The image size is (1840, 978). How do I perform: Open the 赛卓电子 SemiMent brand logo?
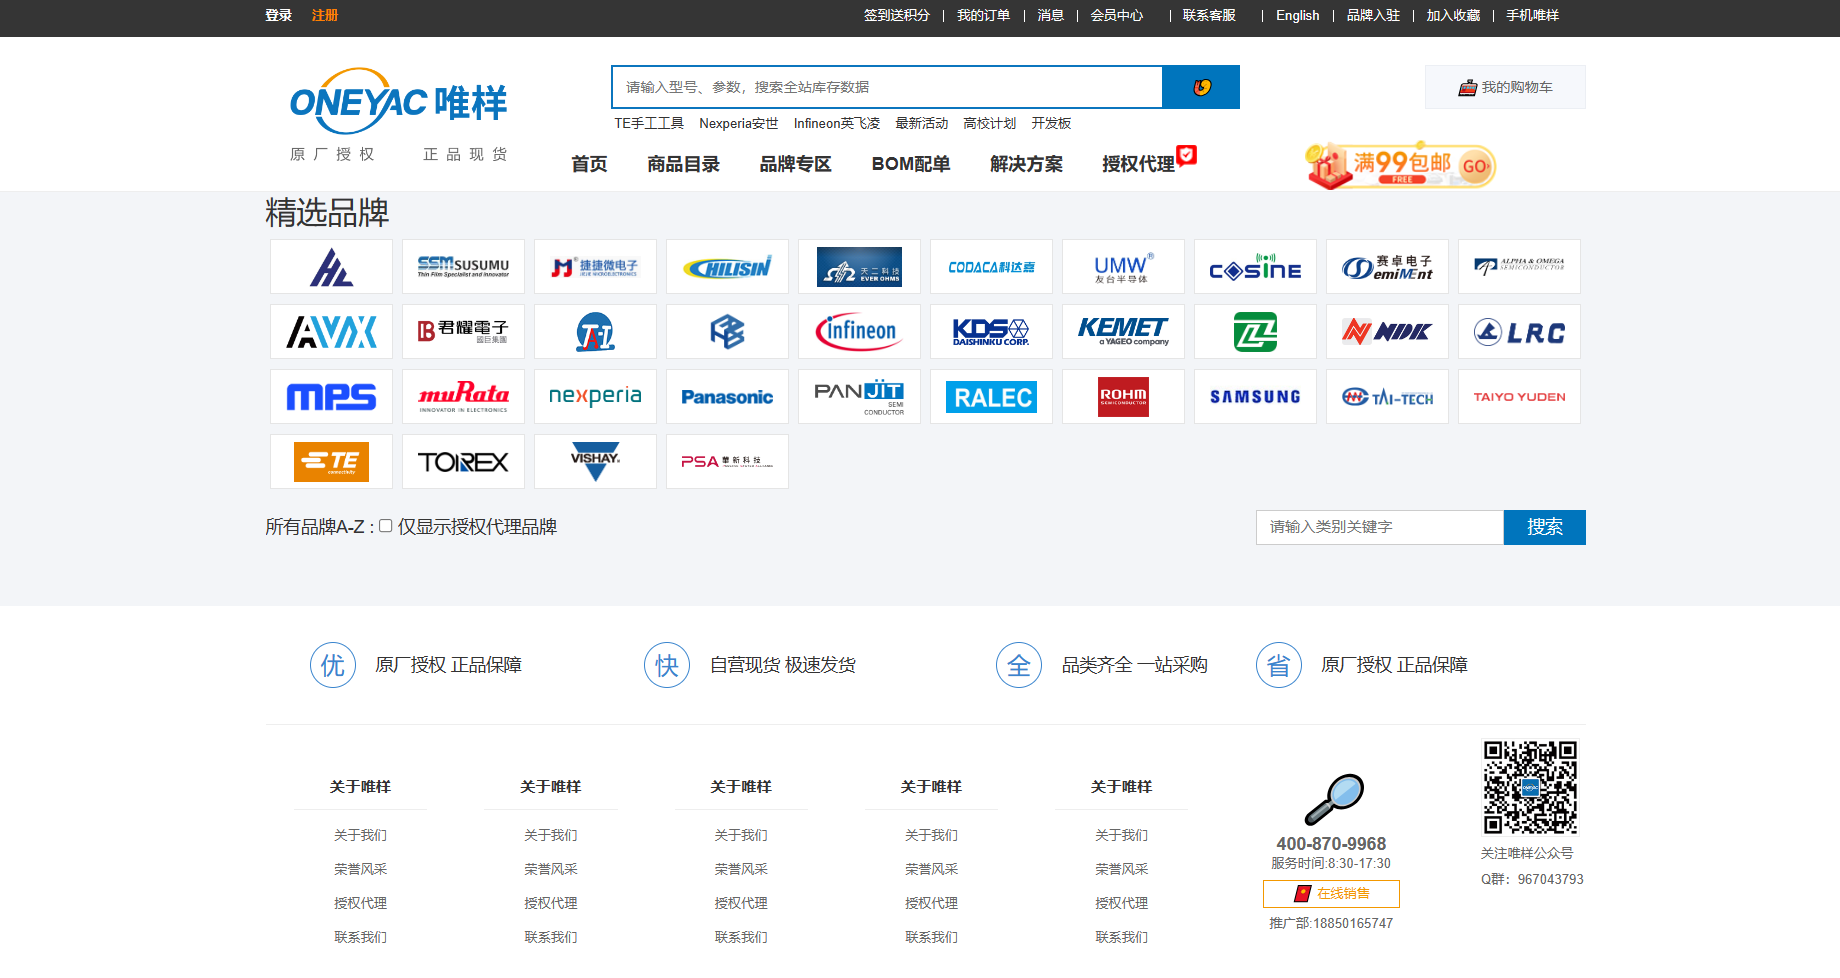(1387, 266)
